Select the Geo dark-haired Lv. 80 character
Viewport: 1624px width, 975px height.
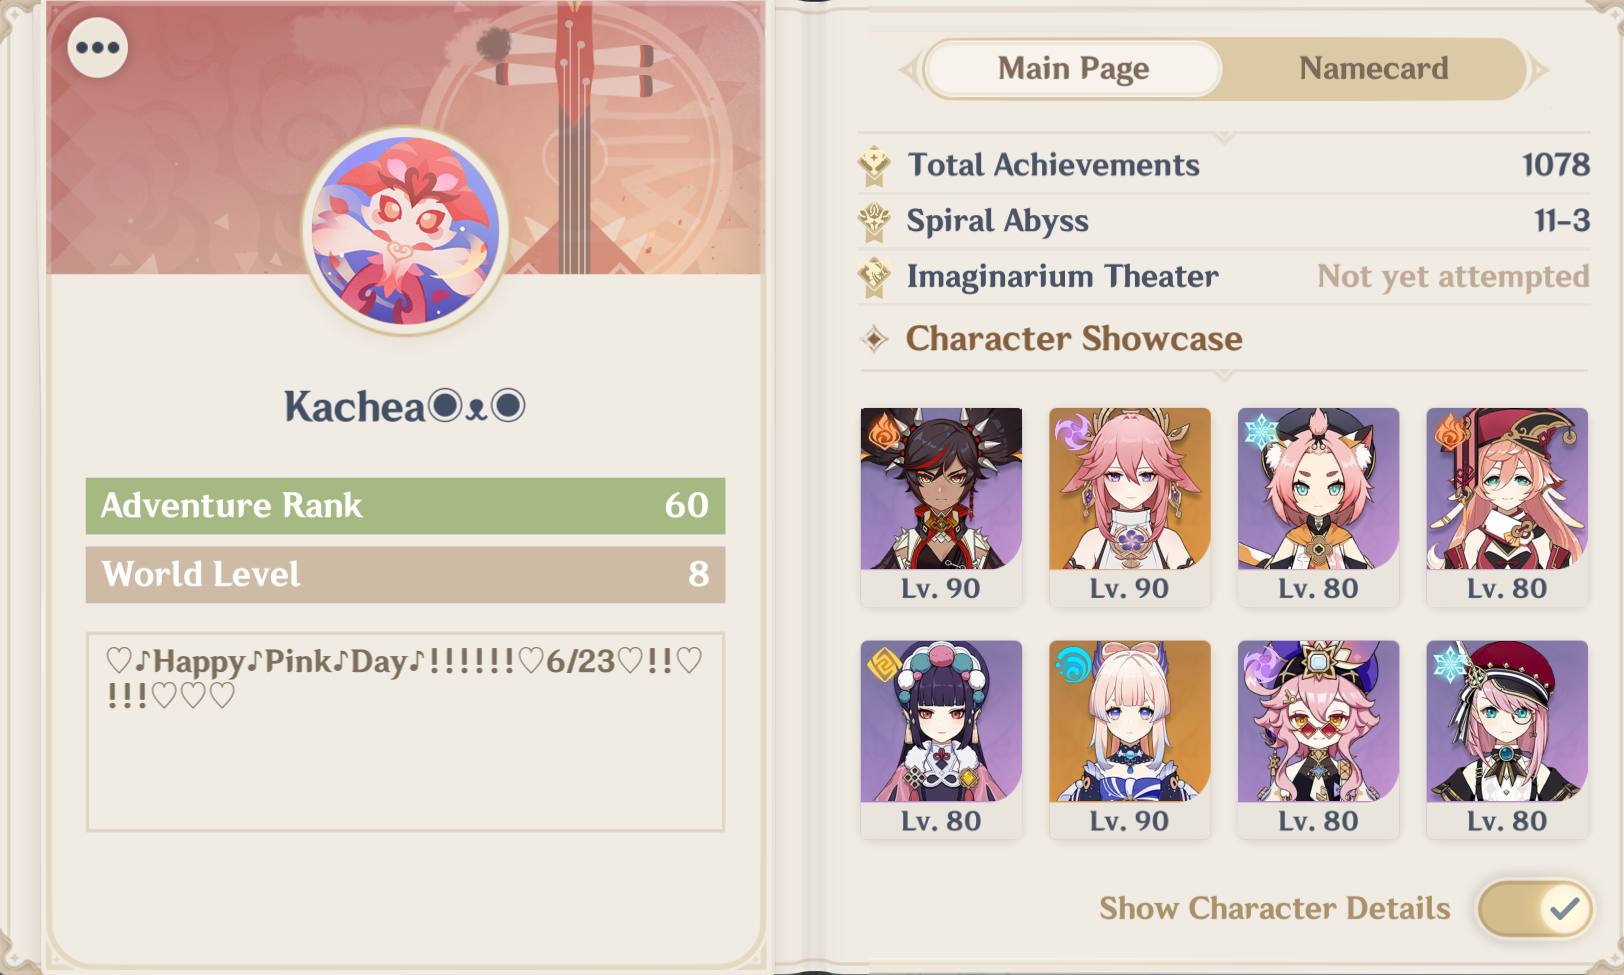pos(941,740)
